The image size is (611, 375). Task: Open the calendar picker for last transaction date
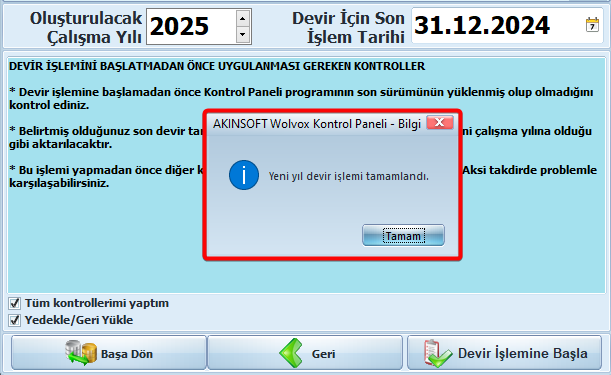tap(592, 25)
